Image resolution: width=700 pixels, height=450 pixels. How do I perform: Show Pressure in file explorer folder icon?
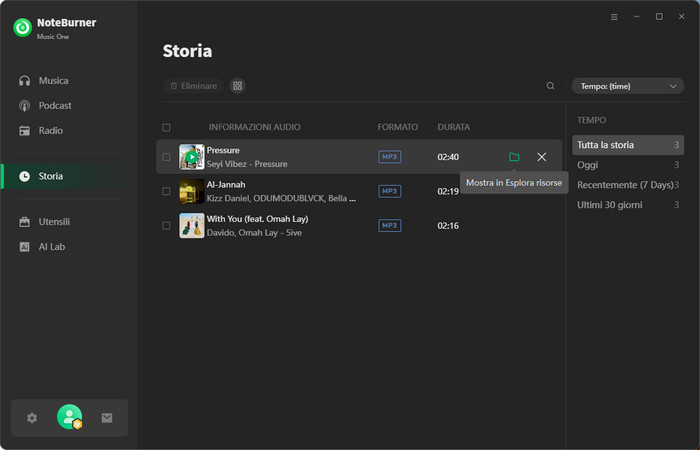[x=514, y=157]
